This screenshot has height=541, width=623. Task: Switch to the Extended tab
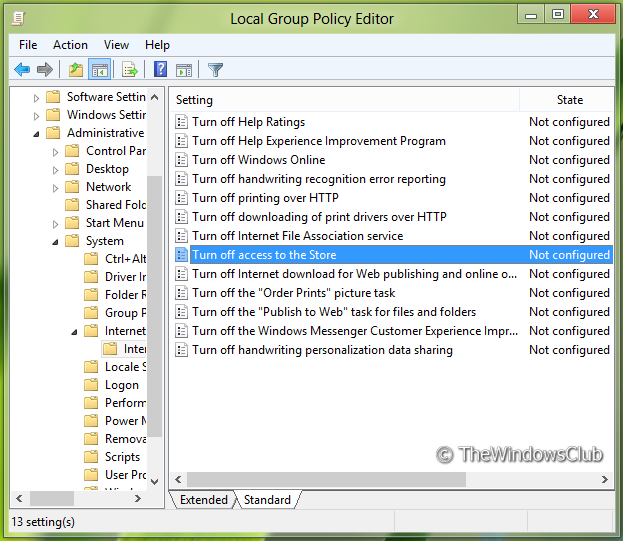203,500
